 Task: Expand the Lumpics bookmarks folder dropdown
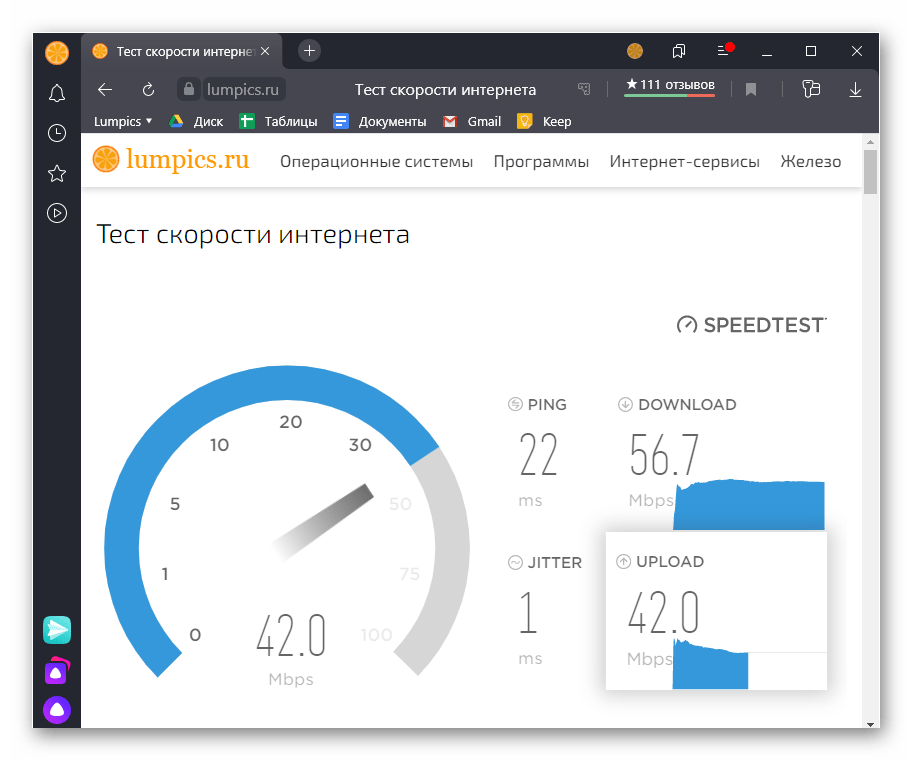[123, 121]
